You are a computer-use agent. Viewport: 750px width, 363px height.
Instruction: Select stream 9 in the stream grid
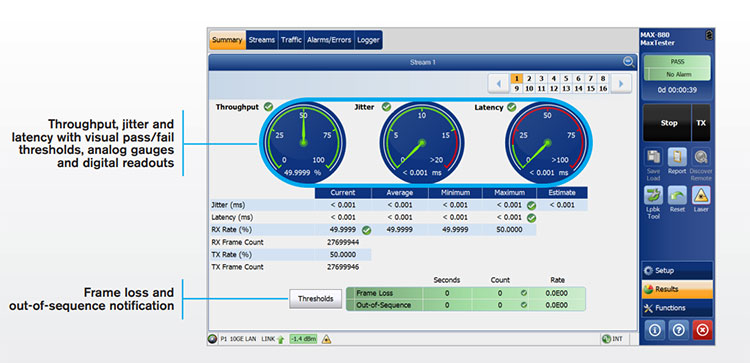pos(517,88)
